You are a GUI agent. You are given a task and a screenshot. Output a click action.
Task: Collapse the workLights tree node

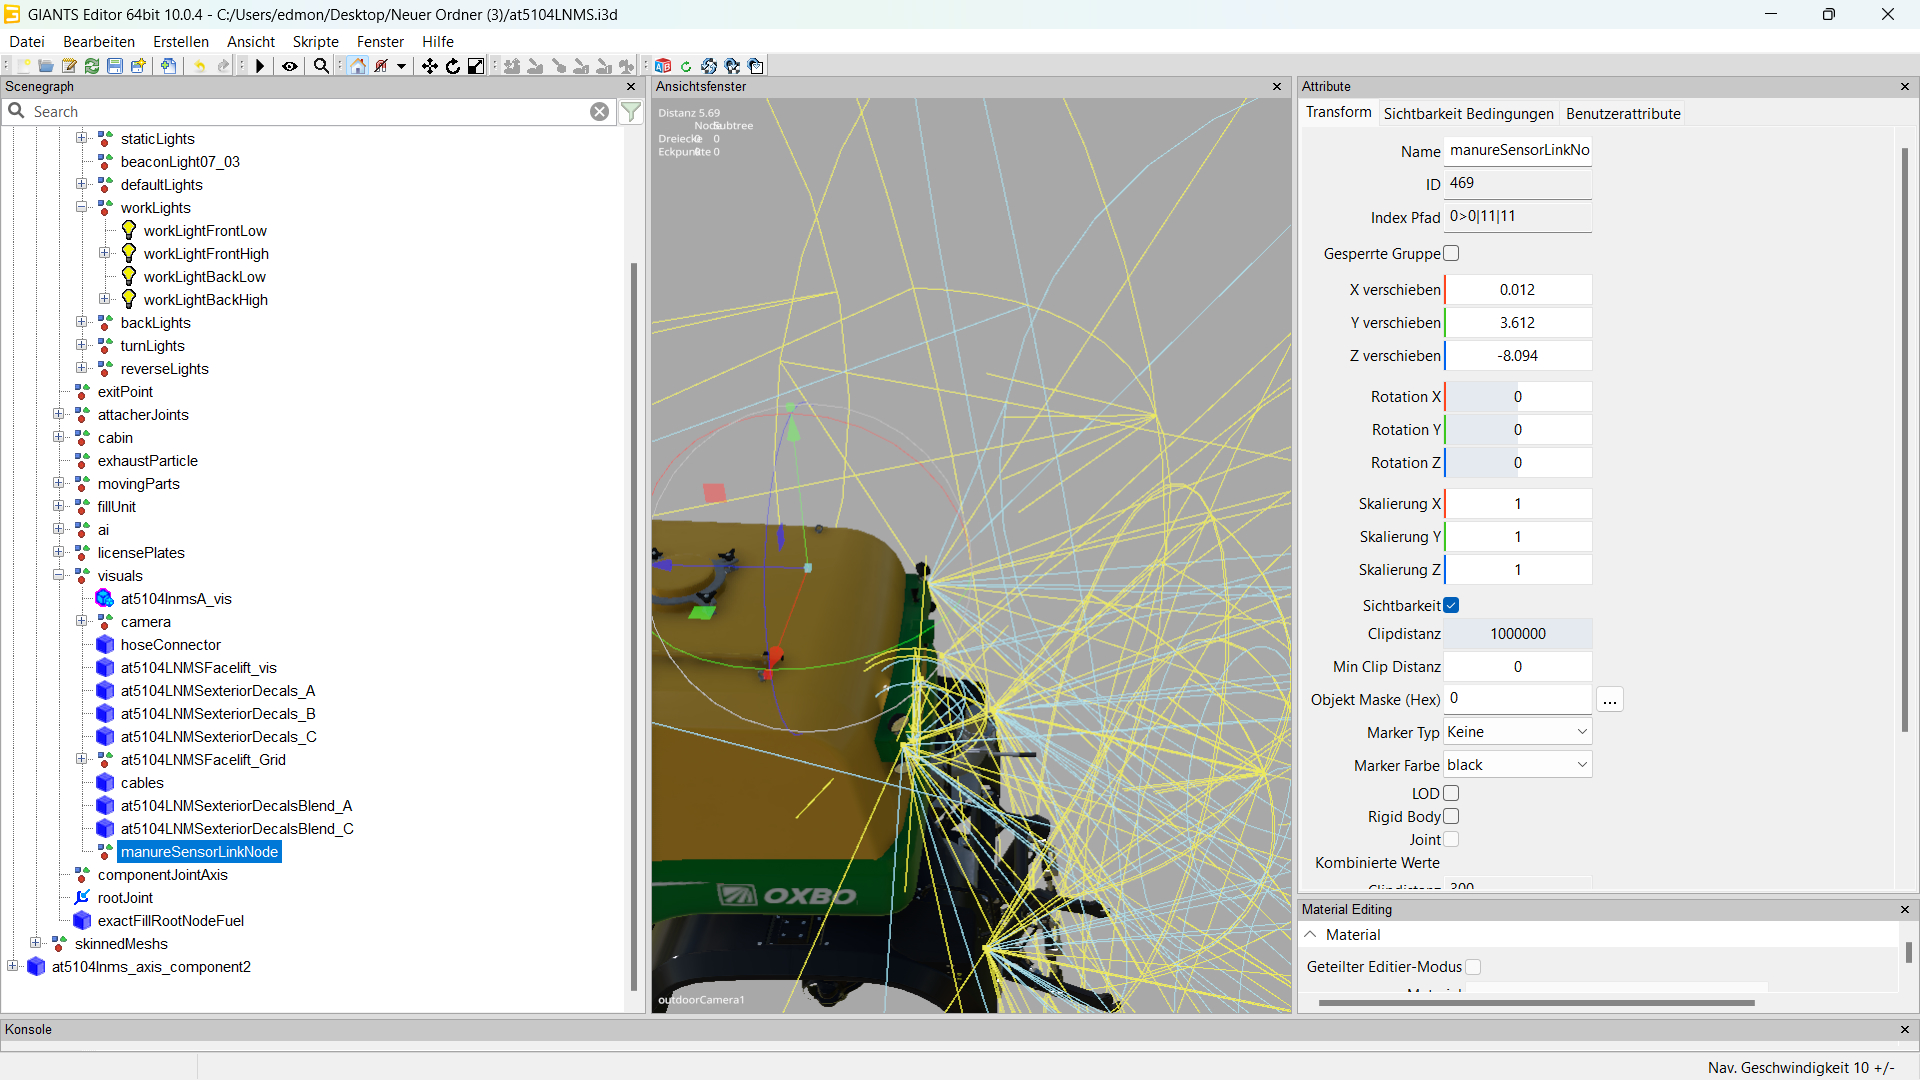pos(82,207)
